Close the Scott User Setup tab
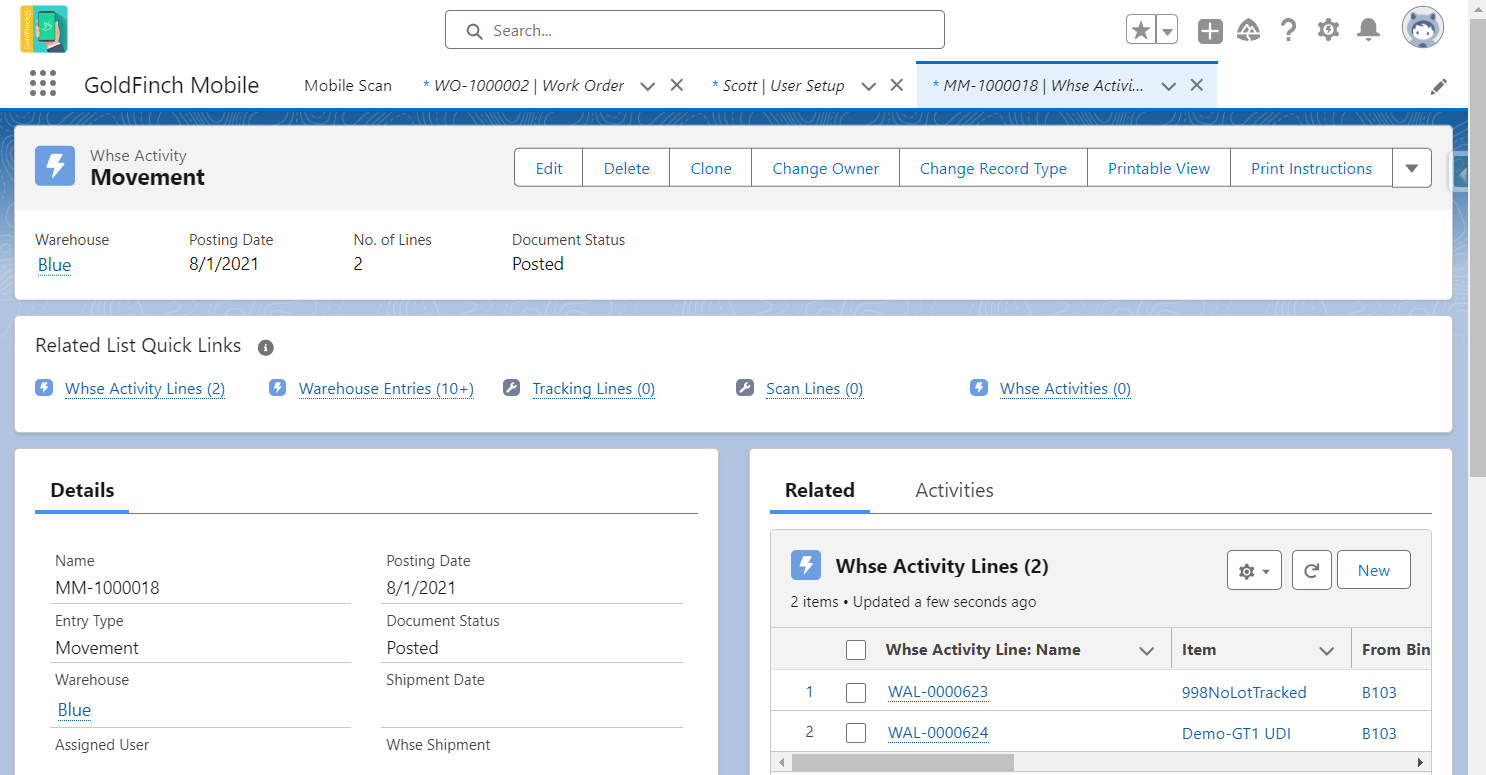The height and width of the screenshot is (775, 1486). pyautogui.click(x=897, y=85)
